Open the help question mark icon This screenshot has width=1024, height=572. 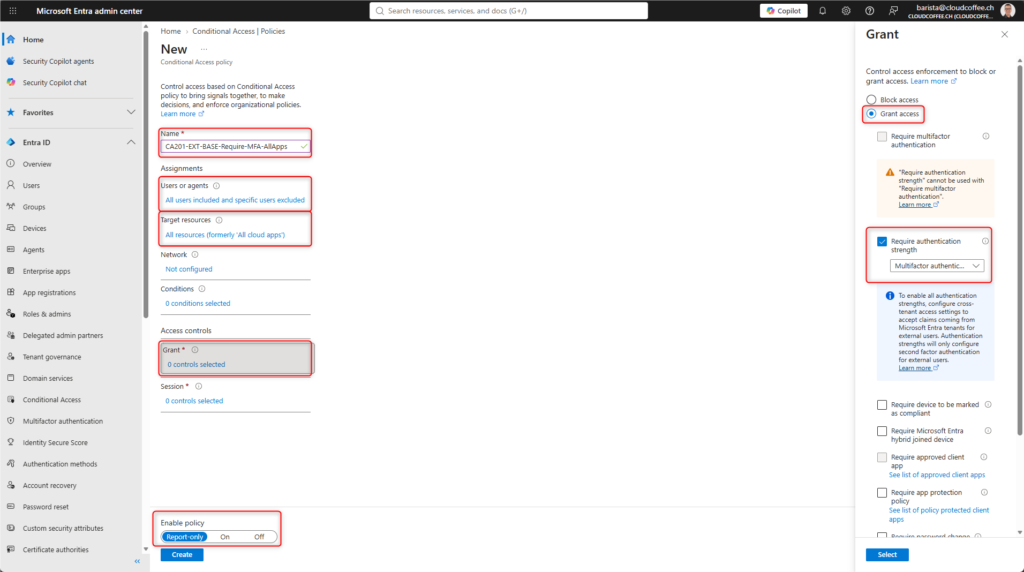coord(869,11)
